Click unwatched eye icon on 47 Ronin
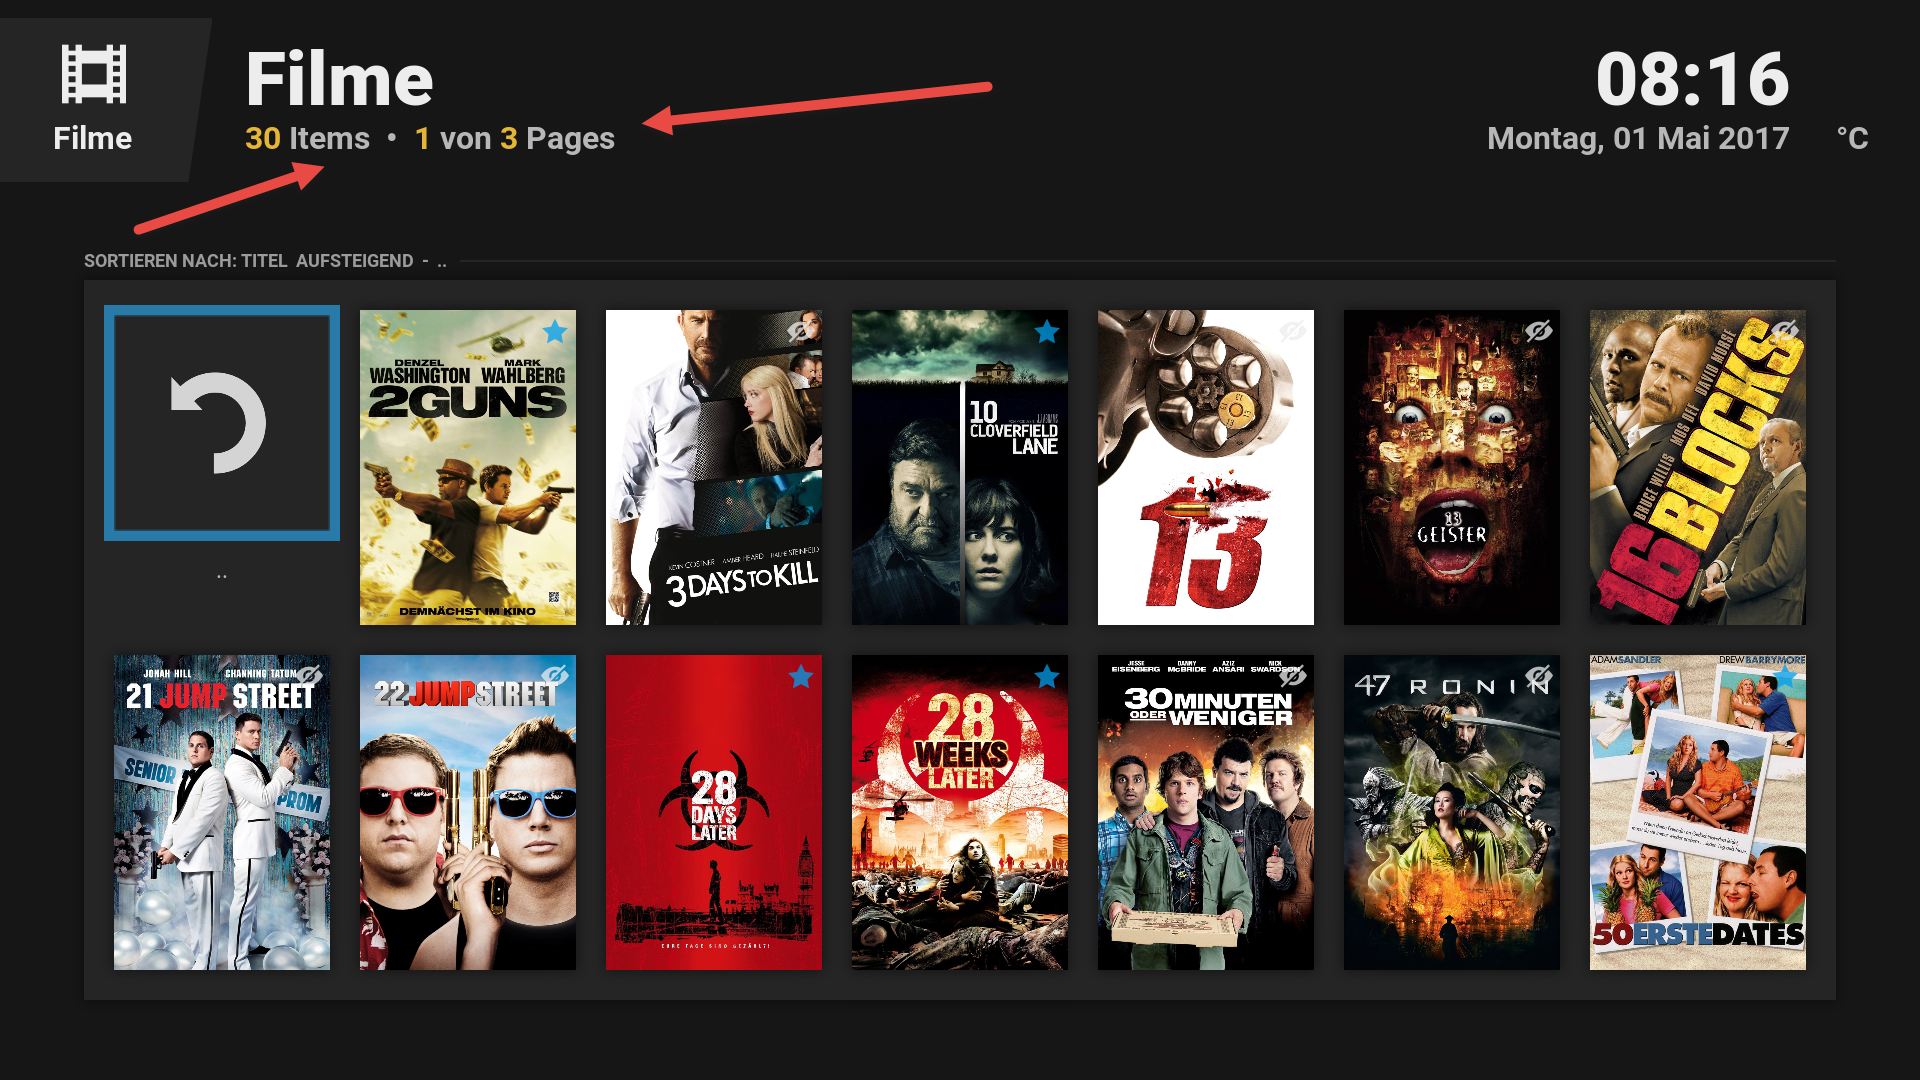Viewport: 1920px width, 1080px height. (1538, 677)
